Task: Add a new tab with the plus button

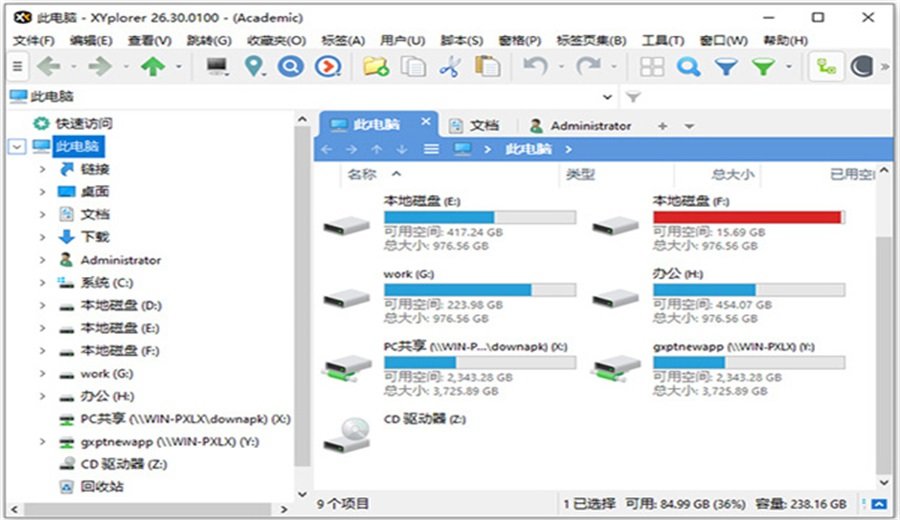Action: coord(662,126)
